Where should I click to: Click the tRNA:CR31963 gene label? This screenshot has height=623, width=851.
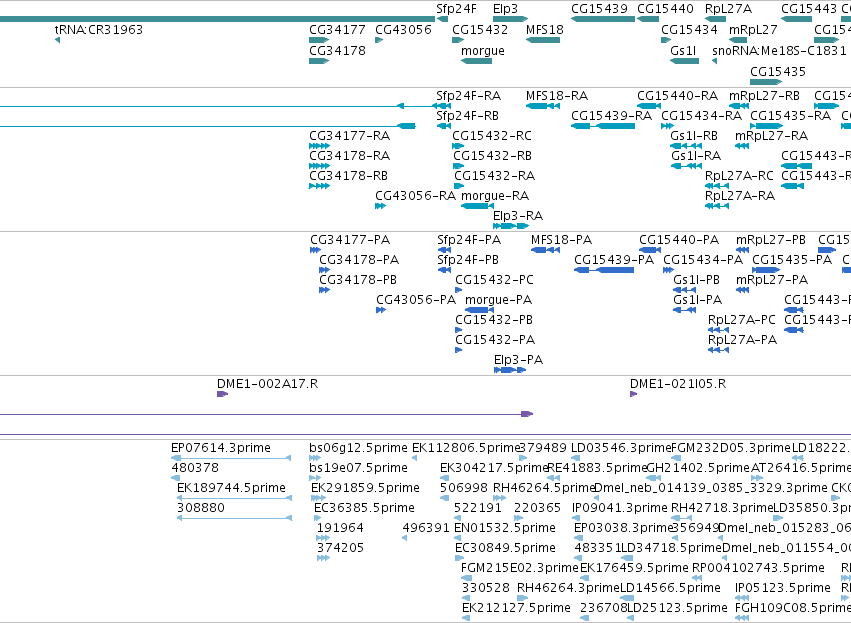pyautogui.click(x=99, y=30)
